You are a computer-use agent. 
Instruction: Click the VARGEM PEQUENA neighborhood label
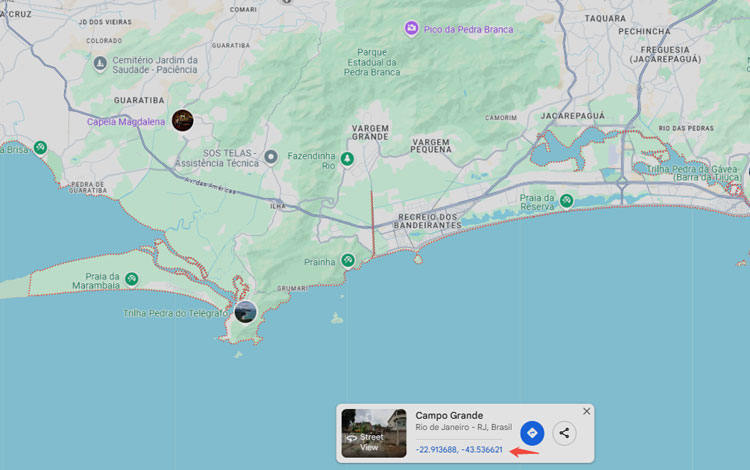click(431, 146)
